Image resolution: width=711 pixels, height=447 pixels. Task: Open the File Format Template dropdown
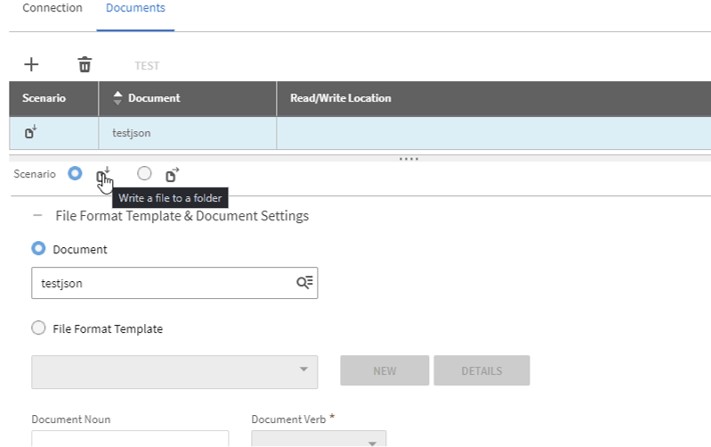point(175,372)
